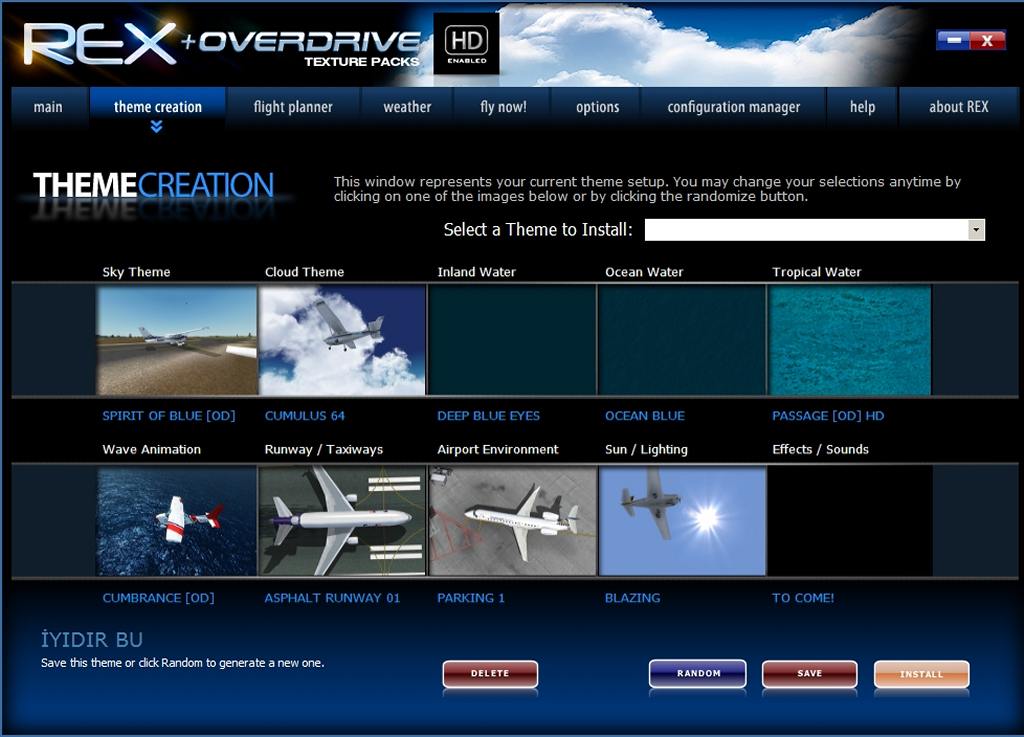Select the Inland Water texture thumbnail
The width and height of the screenshot is (1024, 737).
(x=512, y=341)
